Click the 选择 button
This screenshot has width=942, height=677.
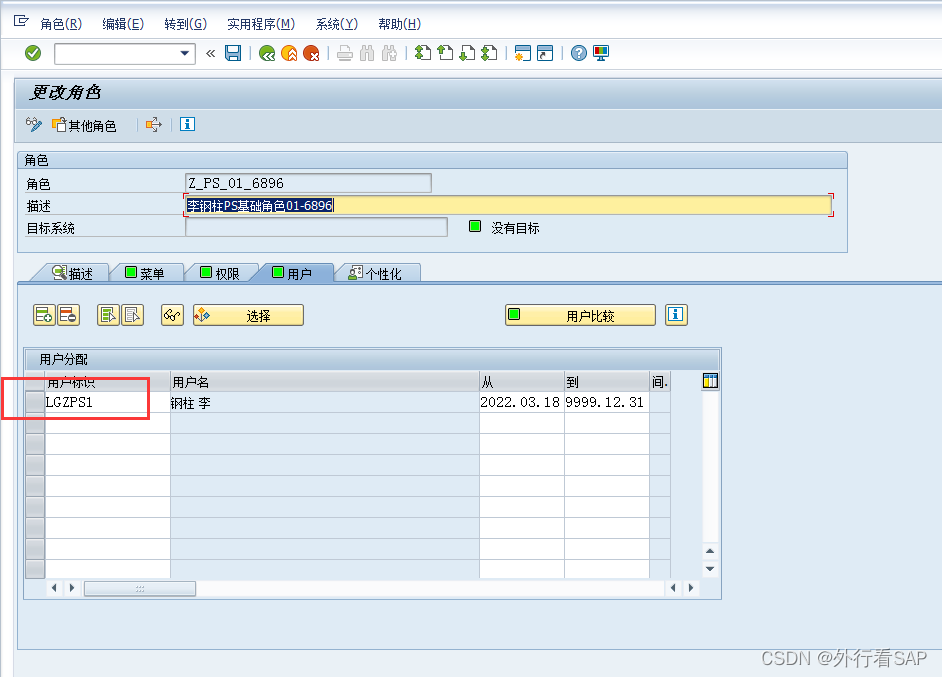248,315
